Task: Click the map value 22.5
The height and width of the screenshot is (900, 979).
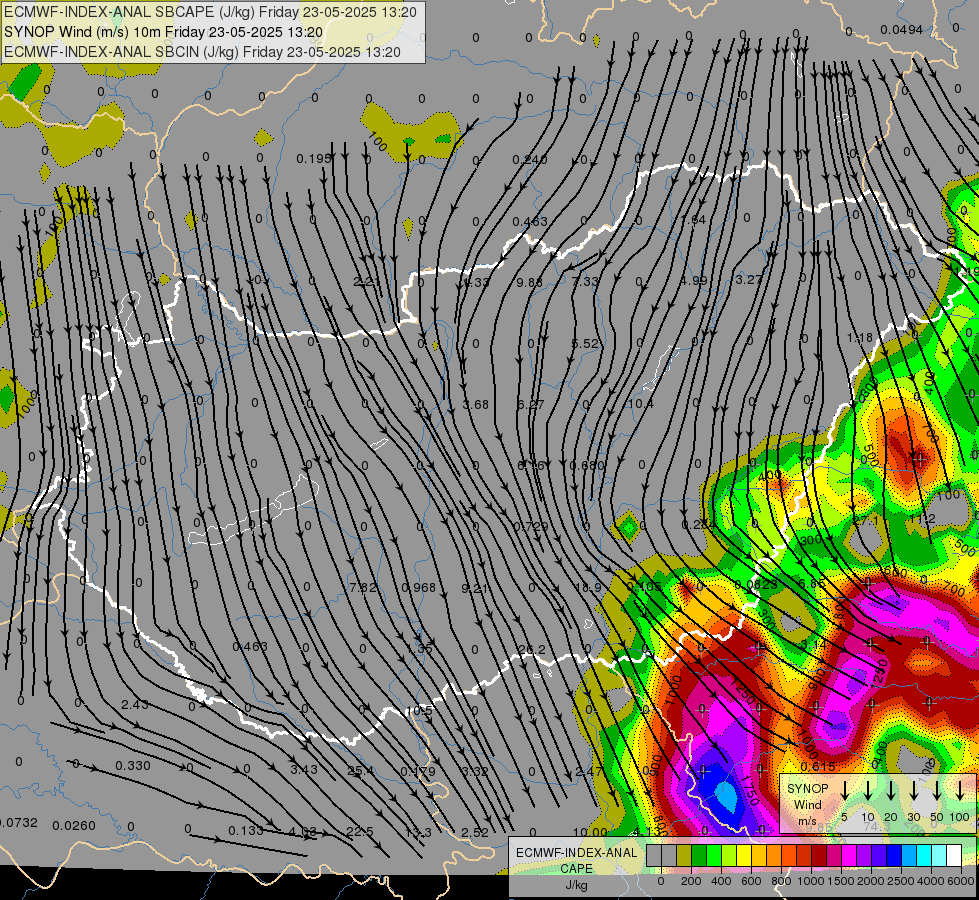Action: tap(360, 832)
